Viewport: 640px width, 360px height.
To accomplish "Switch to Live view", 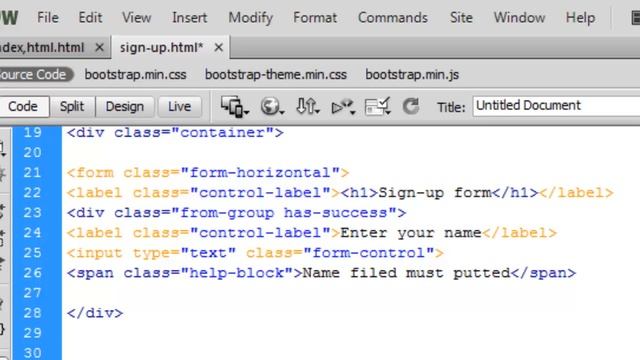I will [180, 107].
